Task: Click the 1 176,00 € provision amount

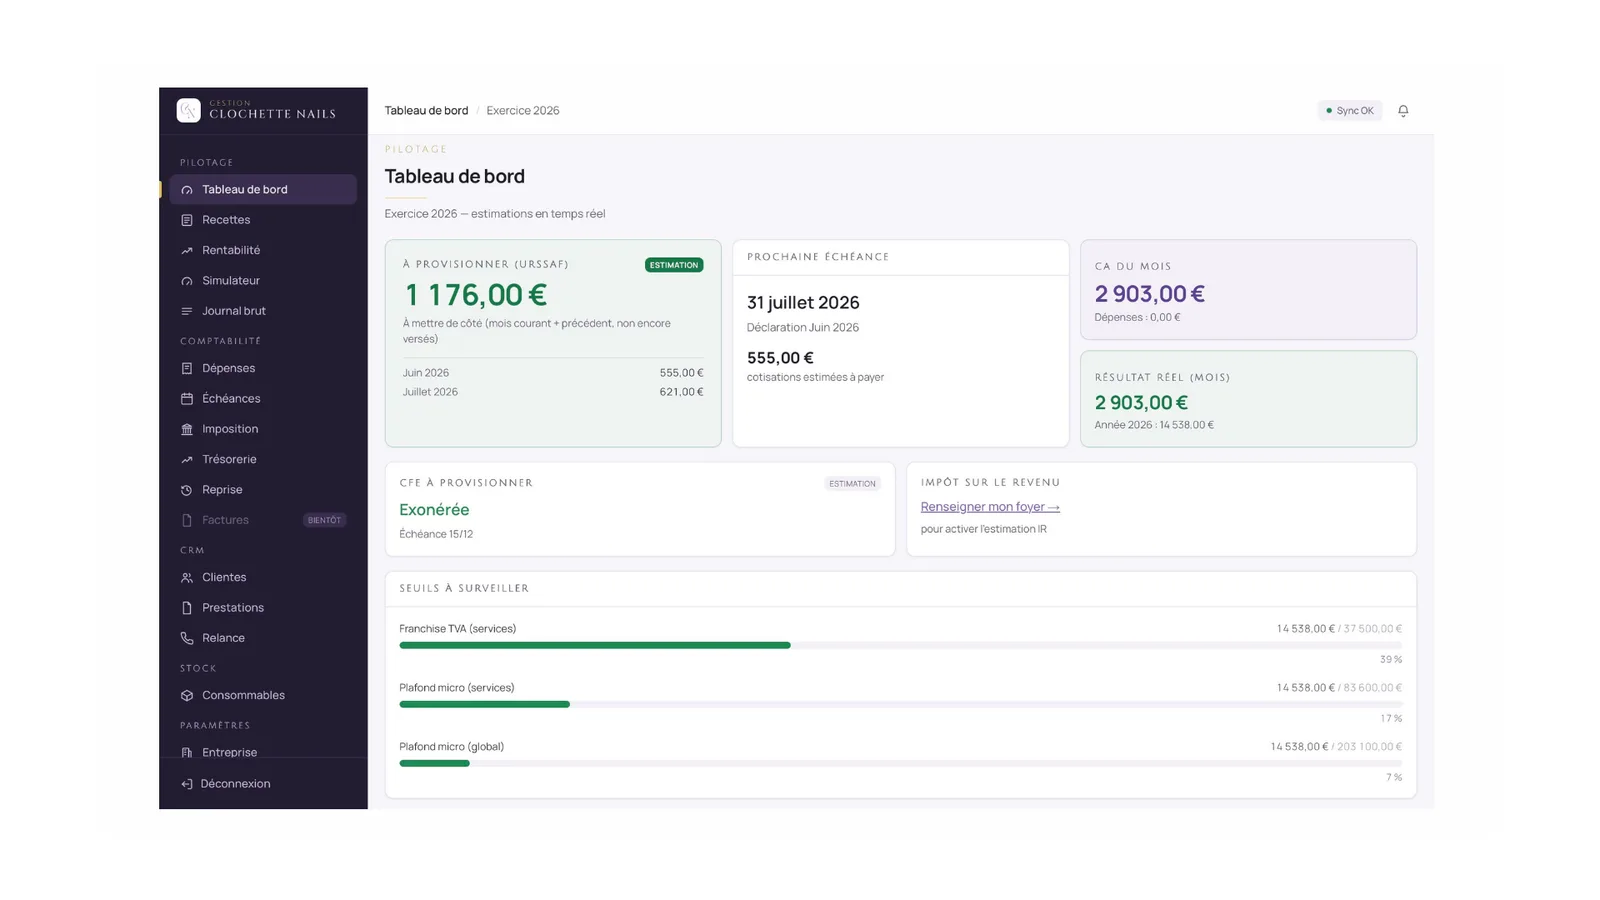Action: (475, 295)
